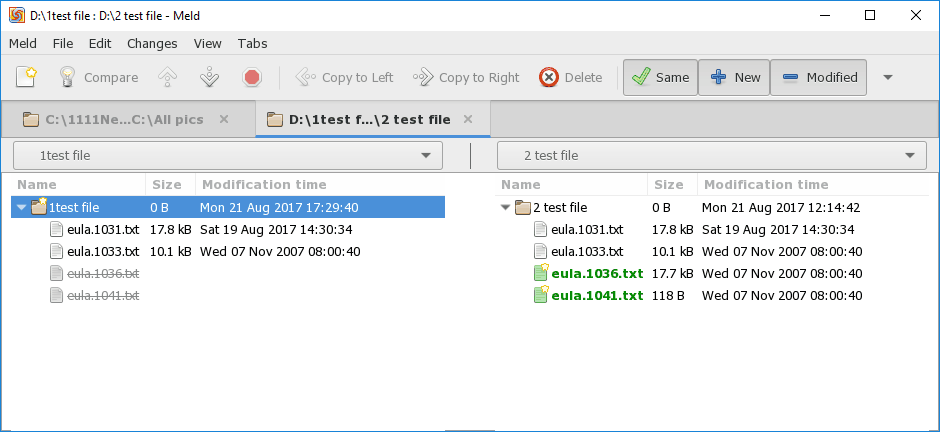Go to next change down arrow
940x432 pixels.
pos(209,77)
